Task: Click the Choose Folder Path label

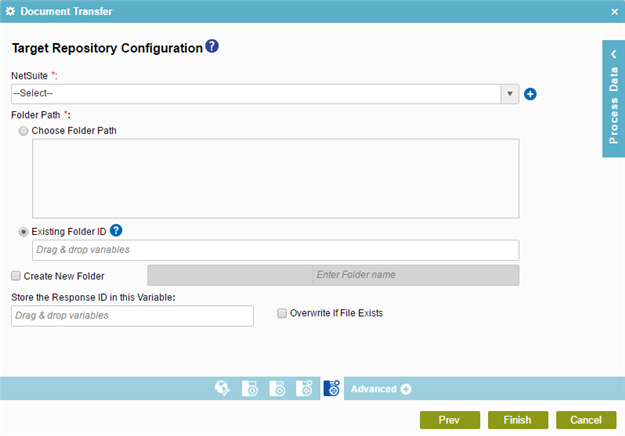Action: pos(74,131)
